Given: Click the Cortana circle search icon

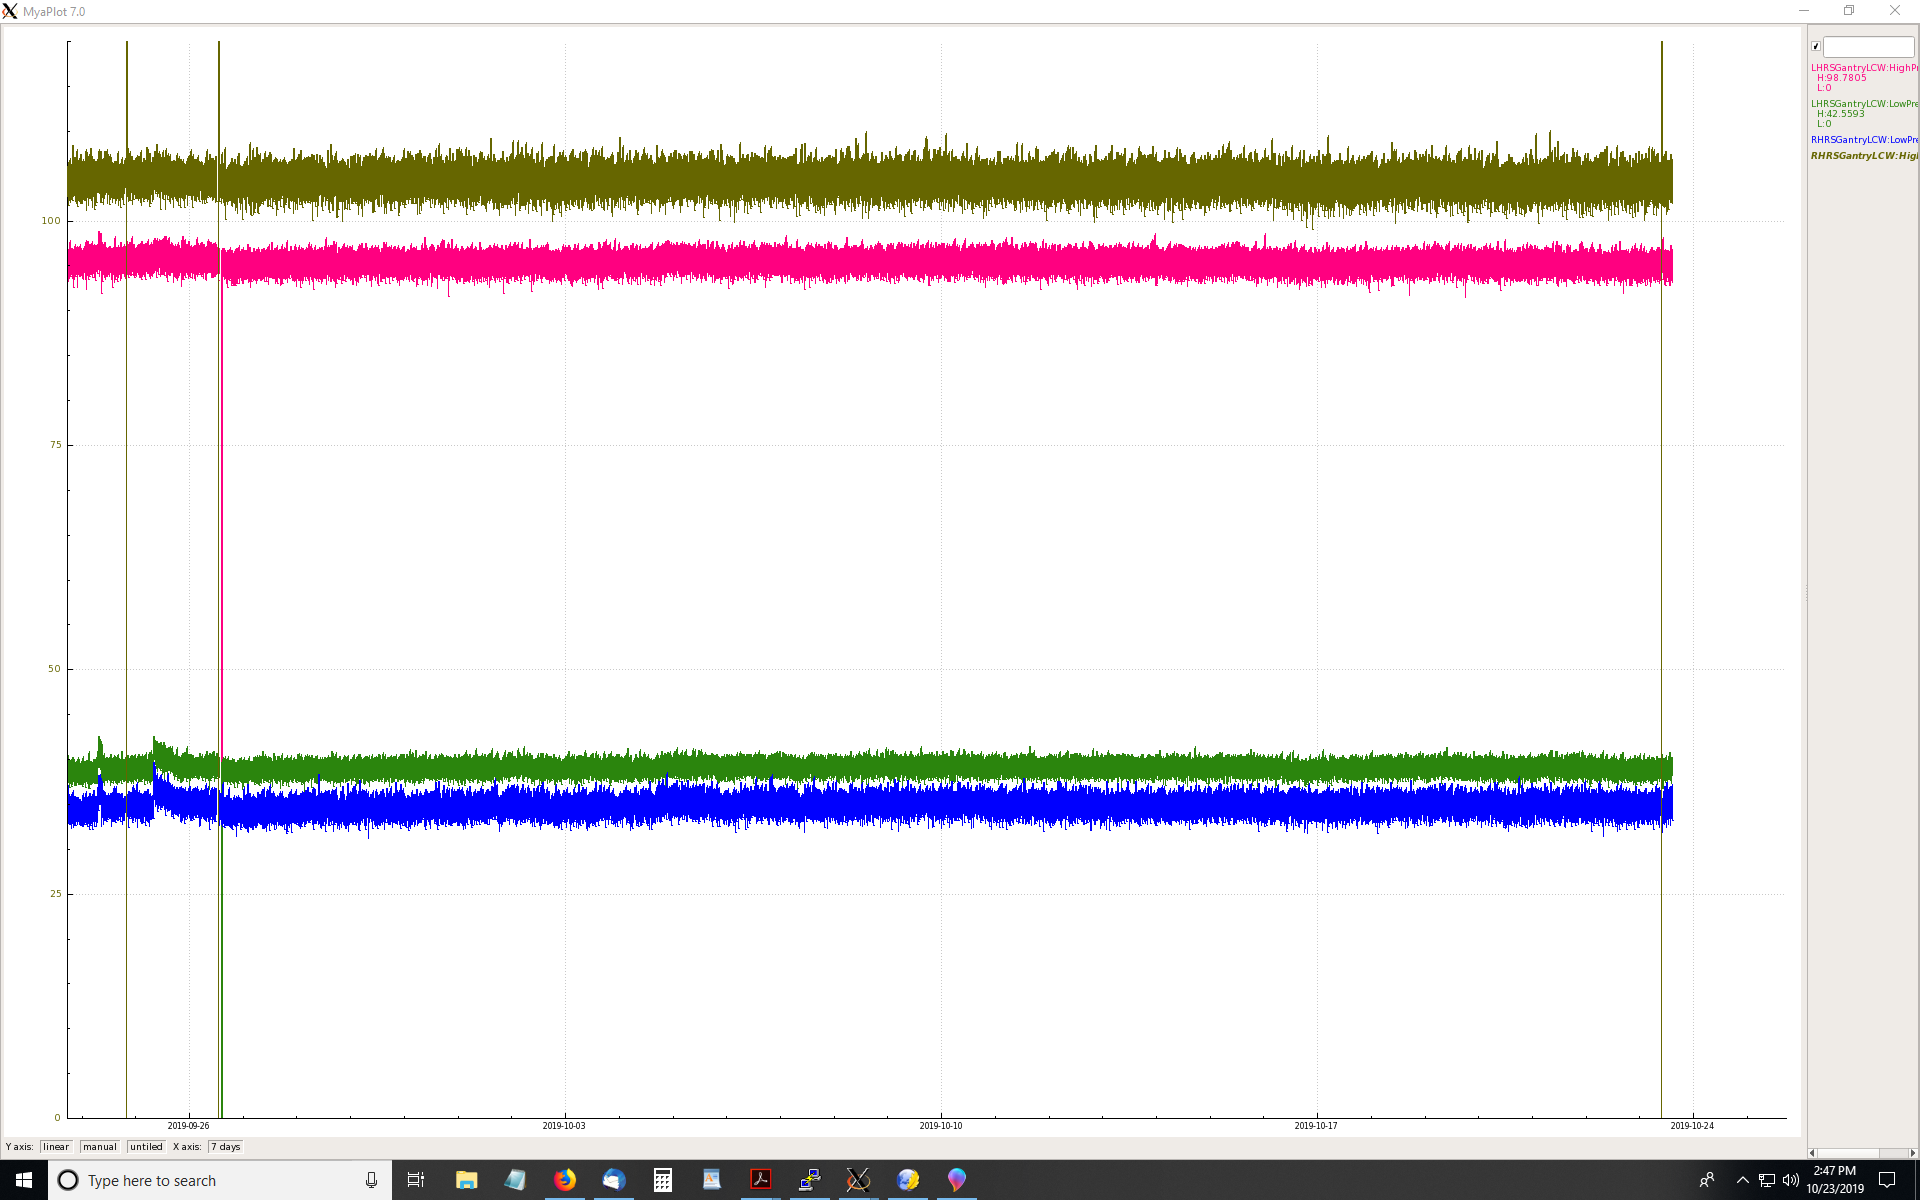Looking at the screenshot, I should (68, 1180).
